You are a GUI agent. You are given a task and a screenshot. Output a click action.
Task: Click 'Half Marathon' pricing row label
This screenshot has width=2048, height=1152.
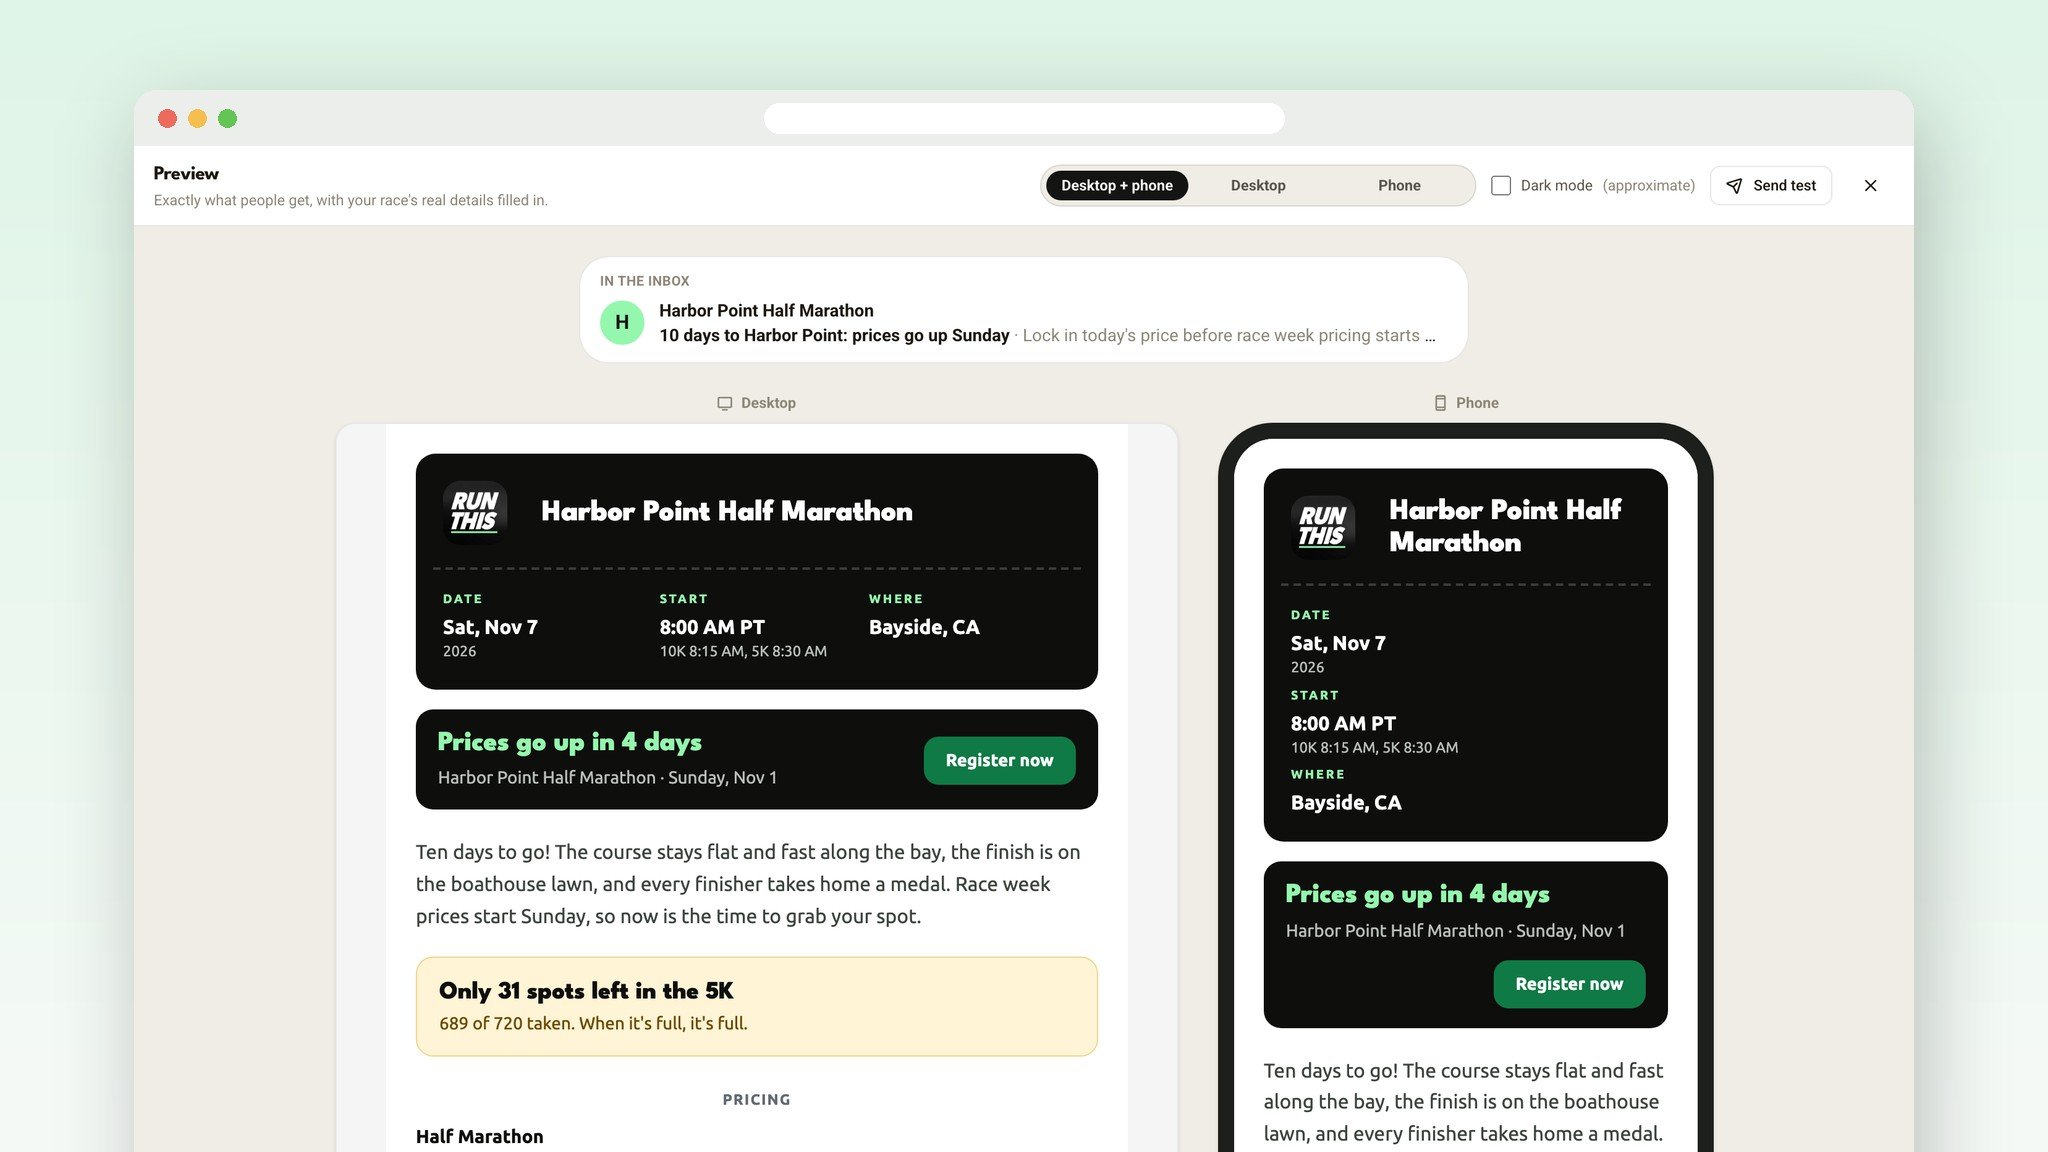[x=479, y=1136]
